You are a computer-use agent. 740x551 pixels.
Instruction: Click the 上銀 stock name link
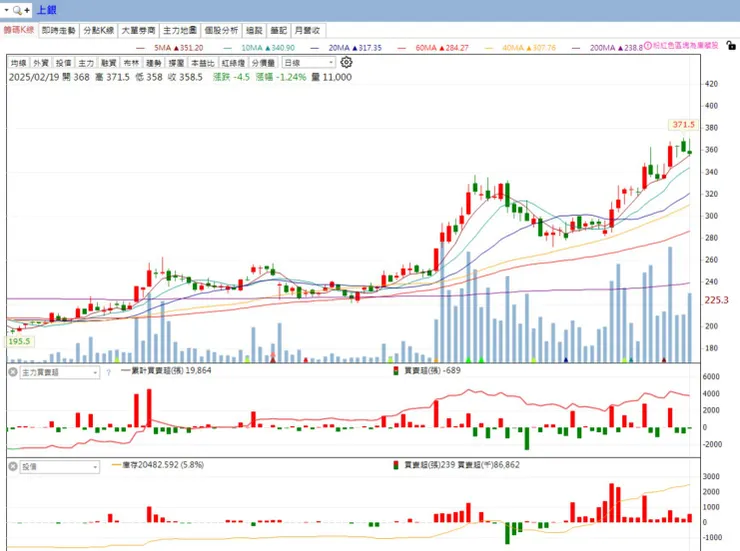tap(46, 10)
